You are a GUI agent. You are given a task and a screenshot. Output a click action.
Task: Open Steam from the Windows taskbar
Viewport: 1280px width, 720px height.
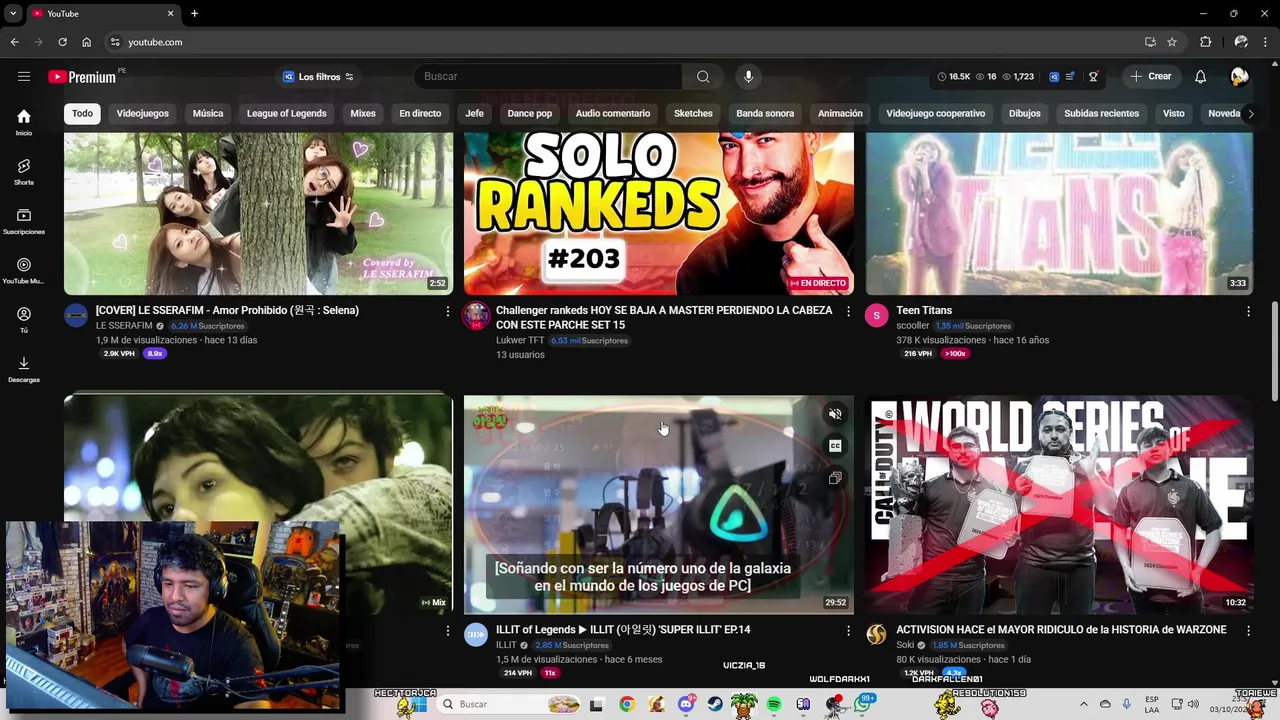coord(715,704)
